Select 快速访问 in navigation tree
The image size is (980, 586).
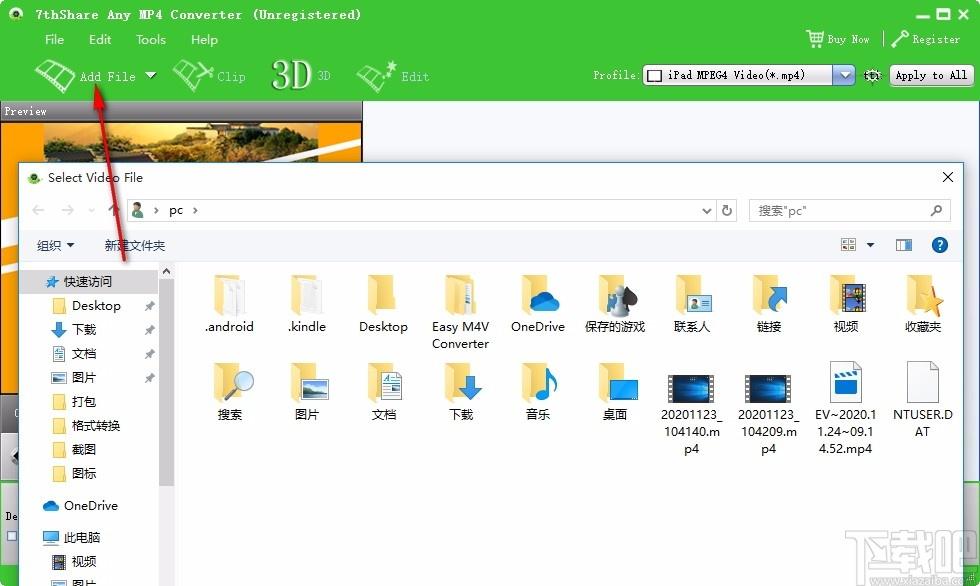click(88, 282)
